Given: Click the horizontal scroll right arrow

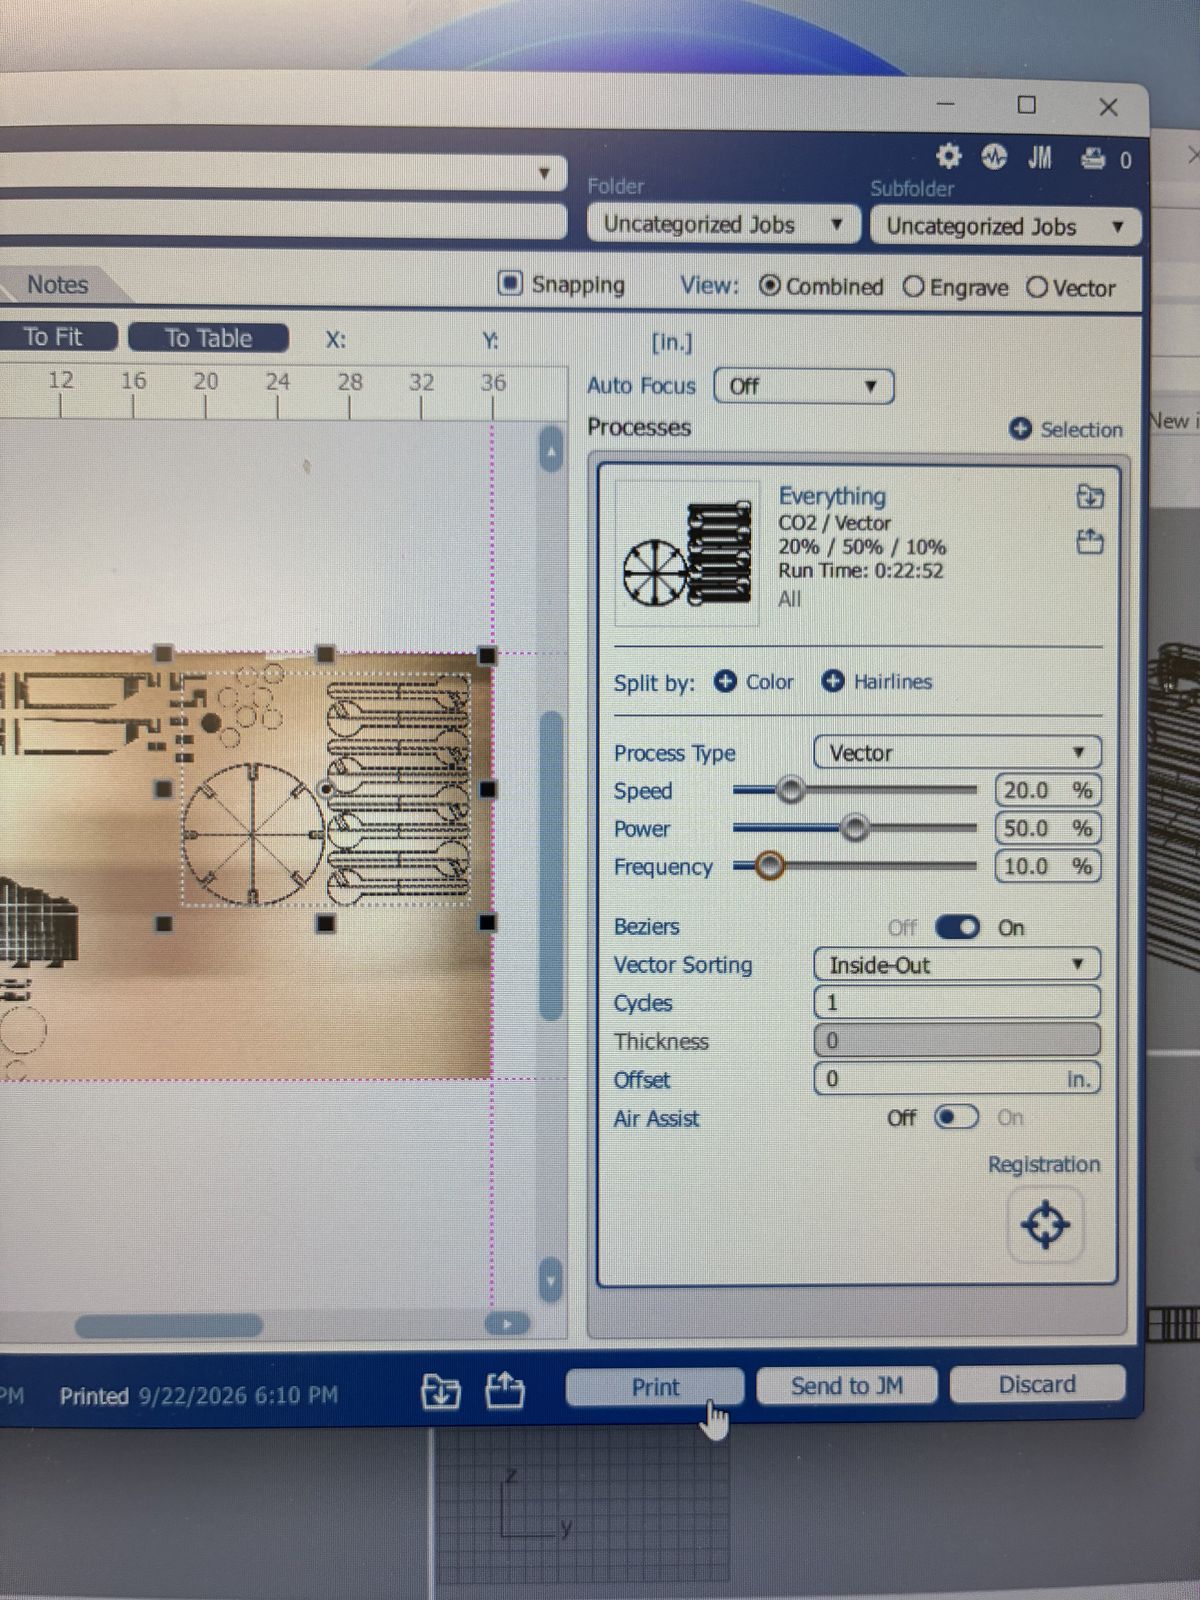Looking at the screenshot, I should (x=507, y=1324).
